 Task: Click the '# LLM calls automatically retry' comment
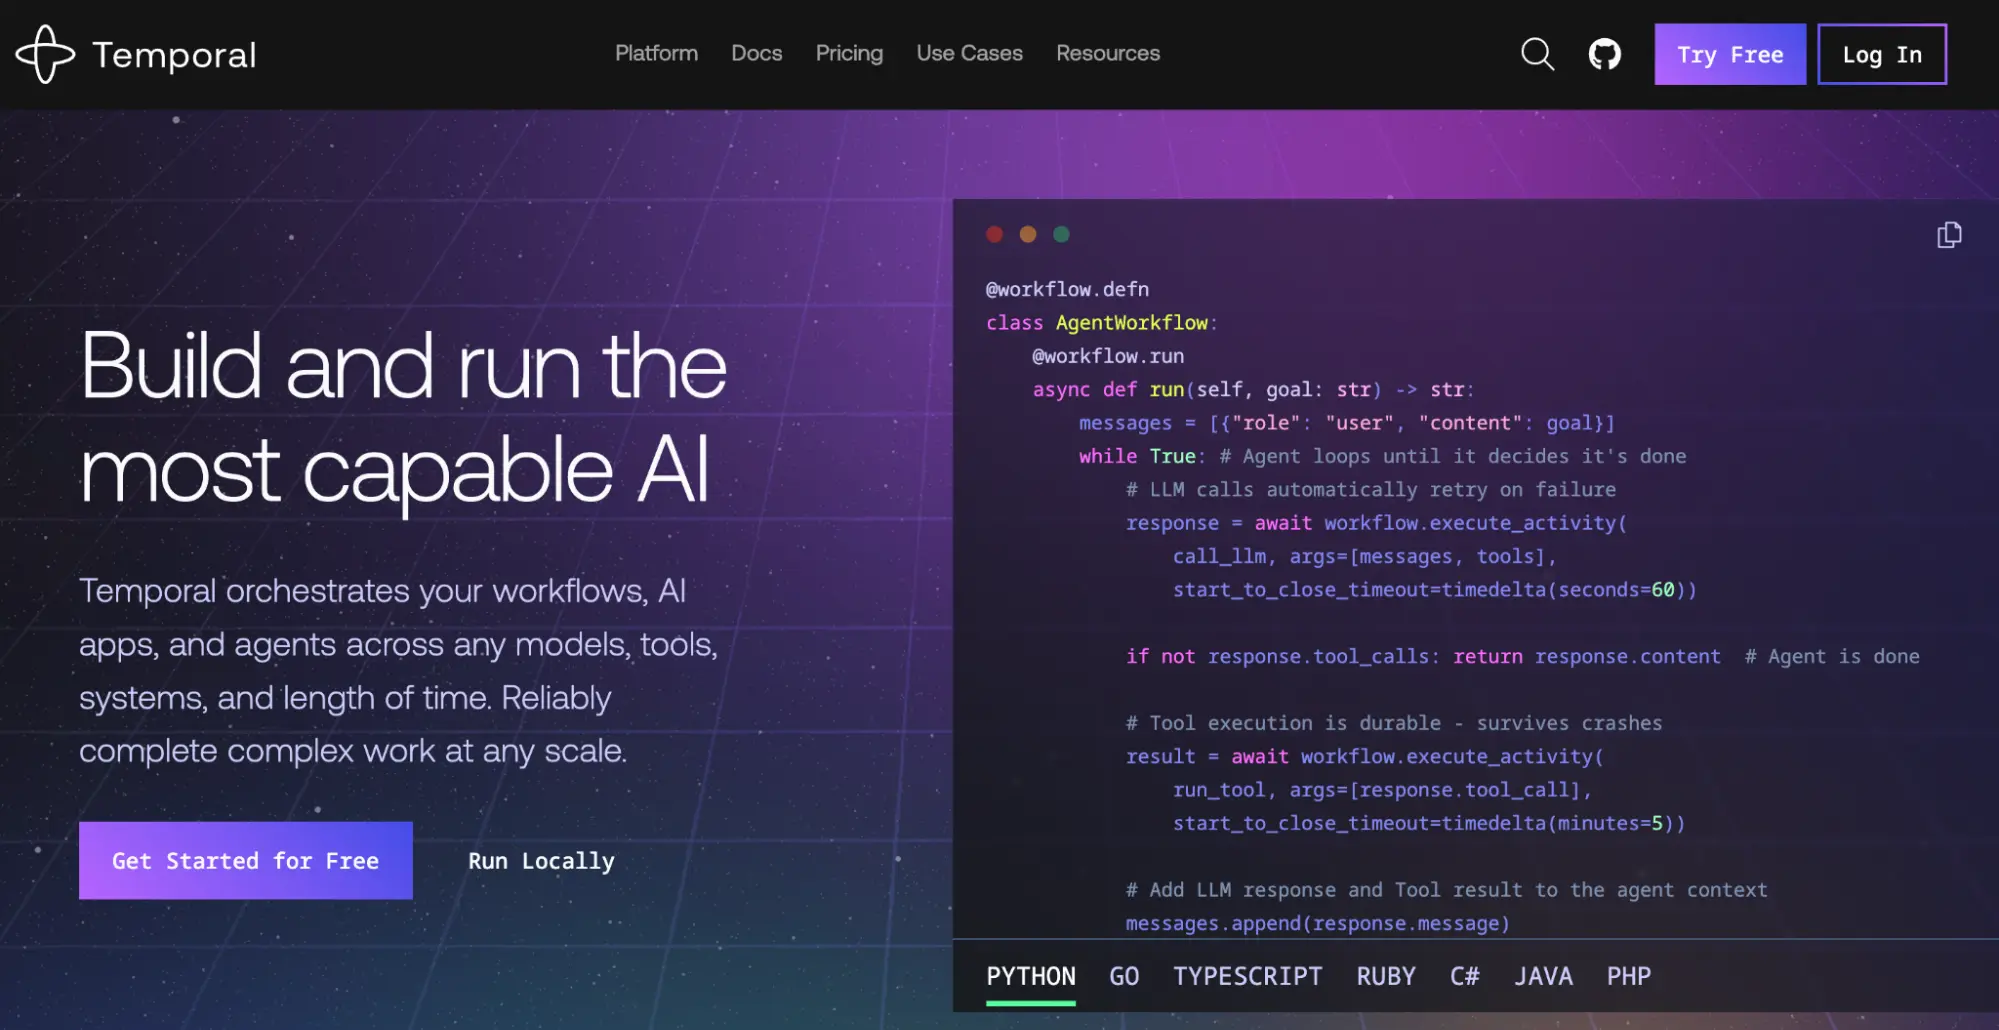point(1371,490)
